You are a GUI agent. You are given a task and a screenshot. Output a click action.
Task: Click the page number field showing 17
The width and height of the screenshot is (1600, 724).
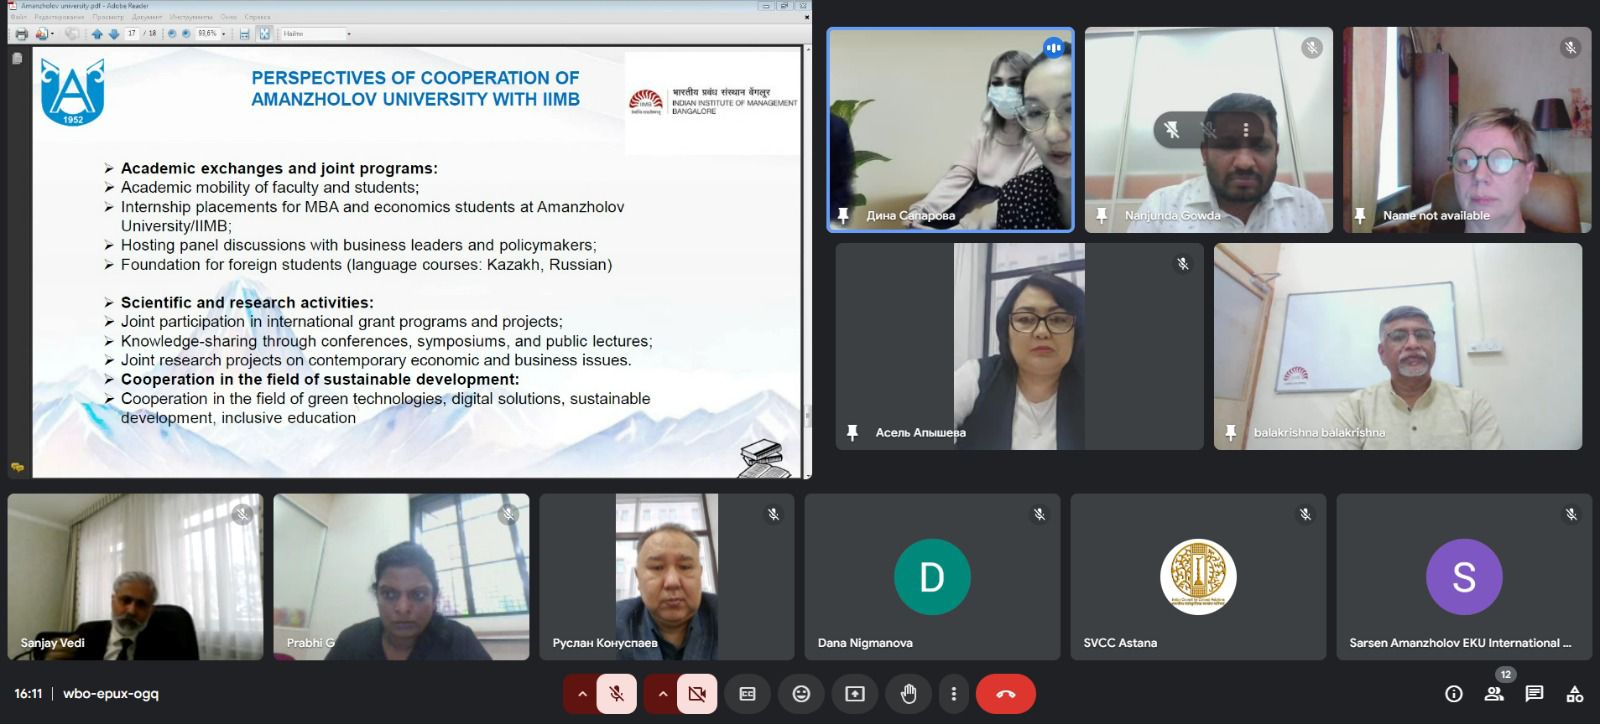point(132,34)
